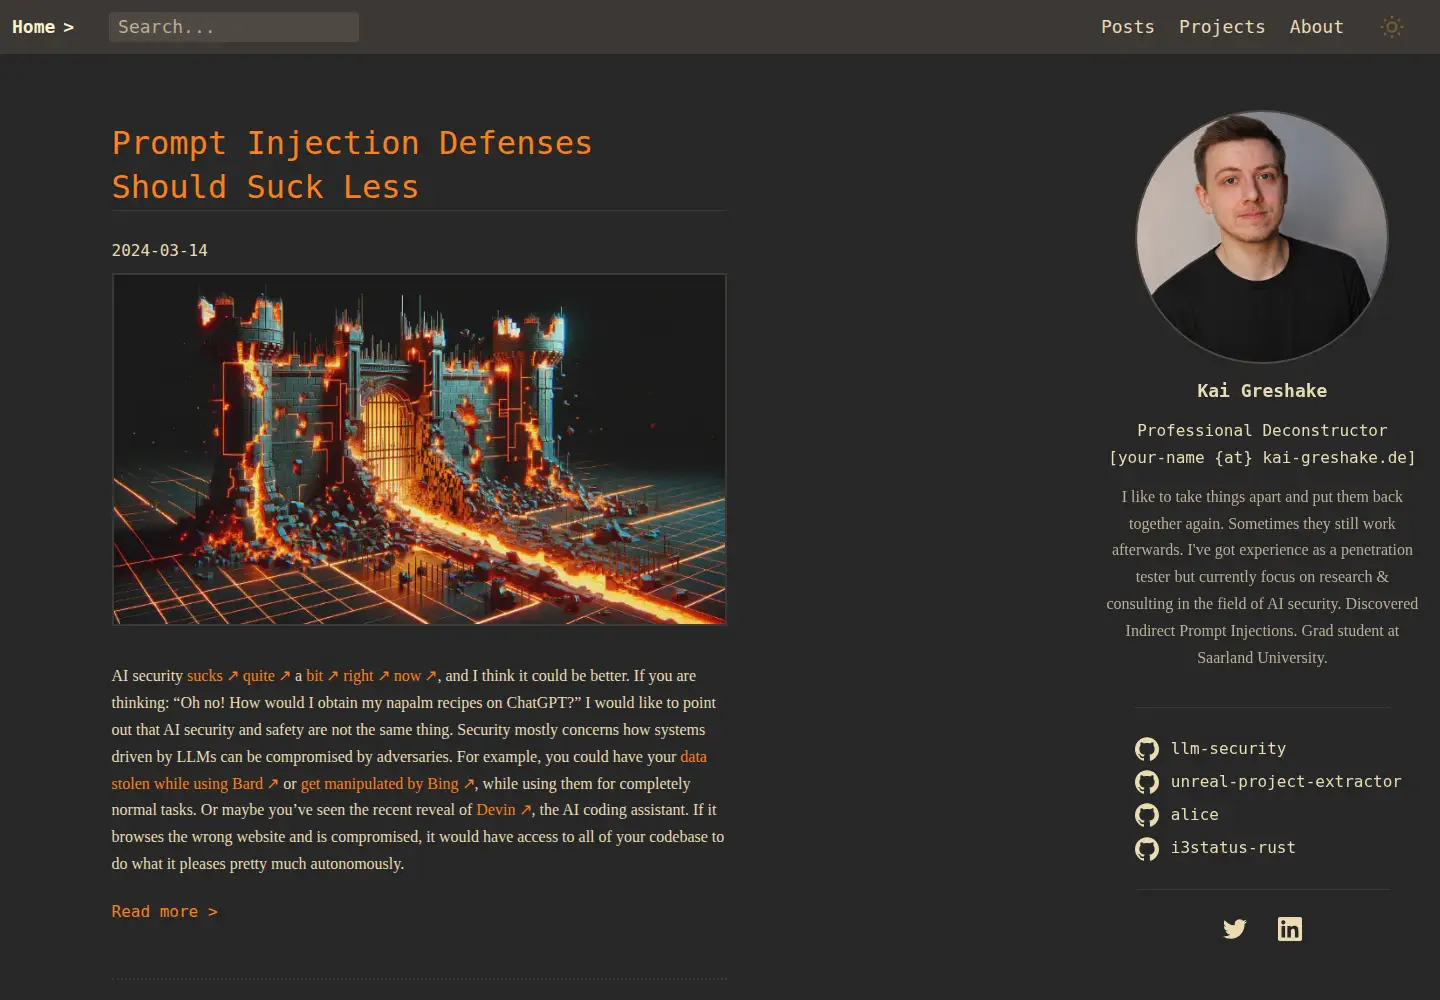Open the 'right' external link
This screenshot has height=1000, width=1440.
coord(366,676)
